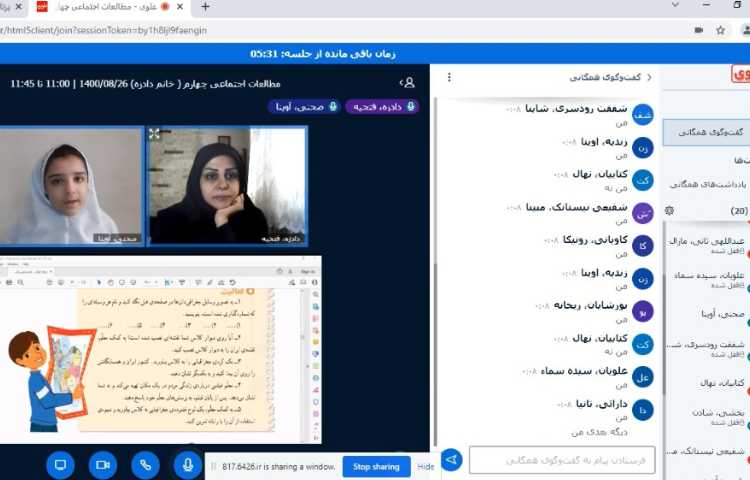750x480 pixels.
Task: Make teacher's webcam video fullscreen
Action: 154,133
